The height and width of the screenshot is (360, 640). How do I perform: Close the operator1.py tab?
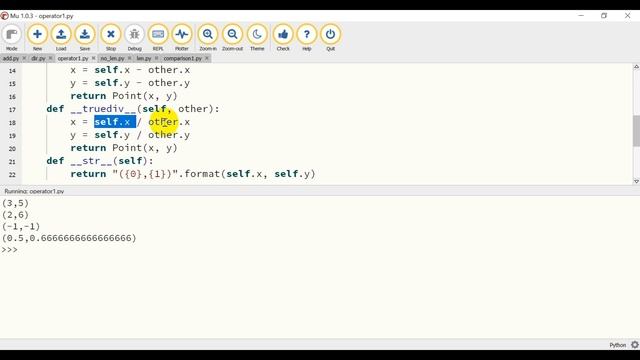(93, 58)
